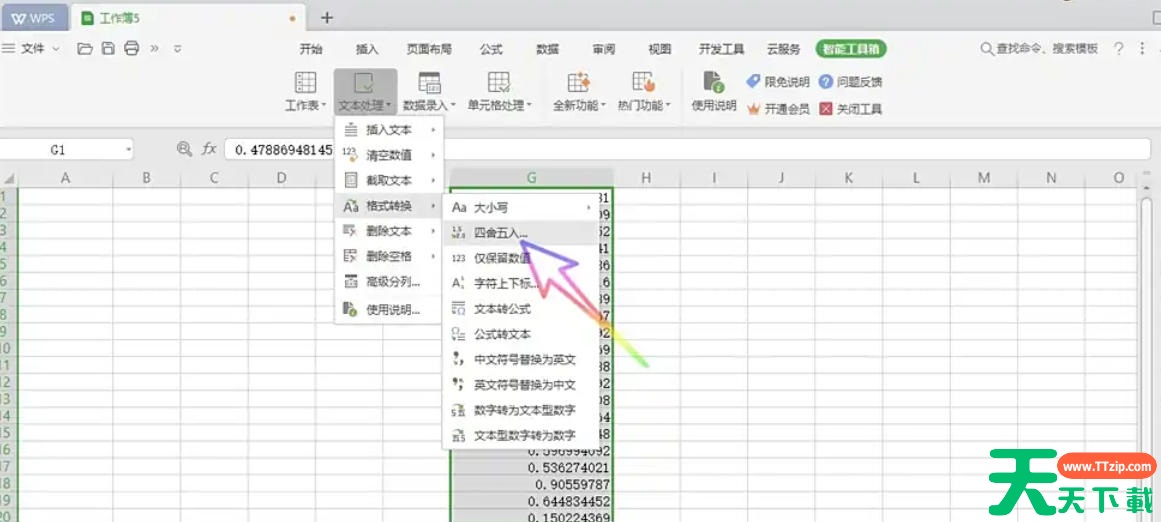Open the quick access customize dropdown arrow
The height and width of the screenshot is (522, 1161).
pyautogui.click(x=178, y=49)
